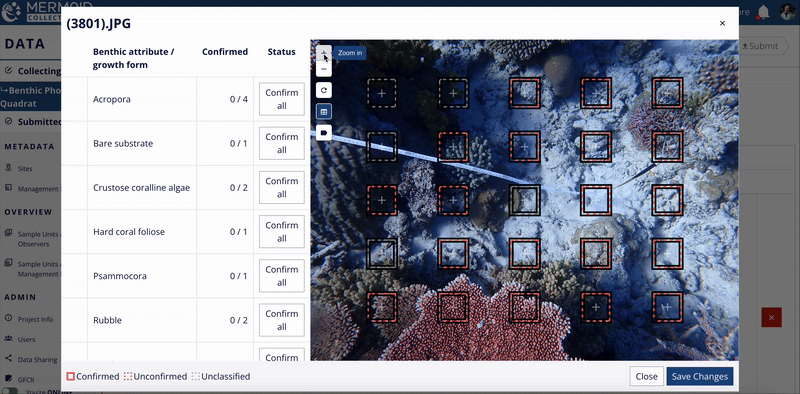800x394 pixels.
Task: Select the Psammocora row label
Action: pyautogui.click(x=119, y=276)
